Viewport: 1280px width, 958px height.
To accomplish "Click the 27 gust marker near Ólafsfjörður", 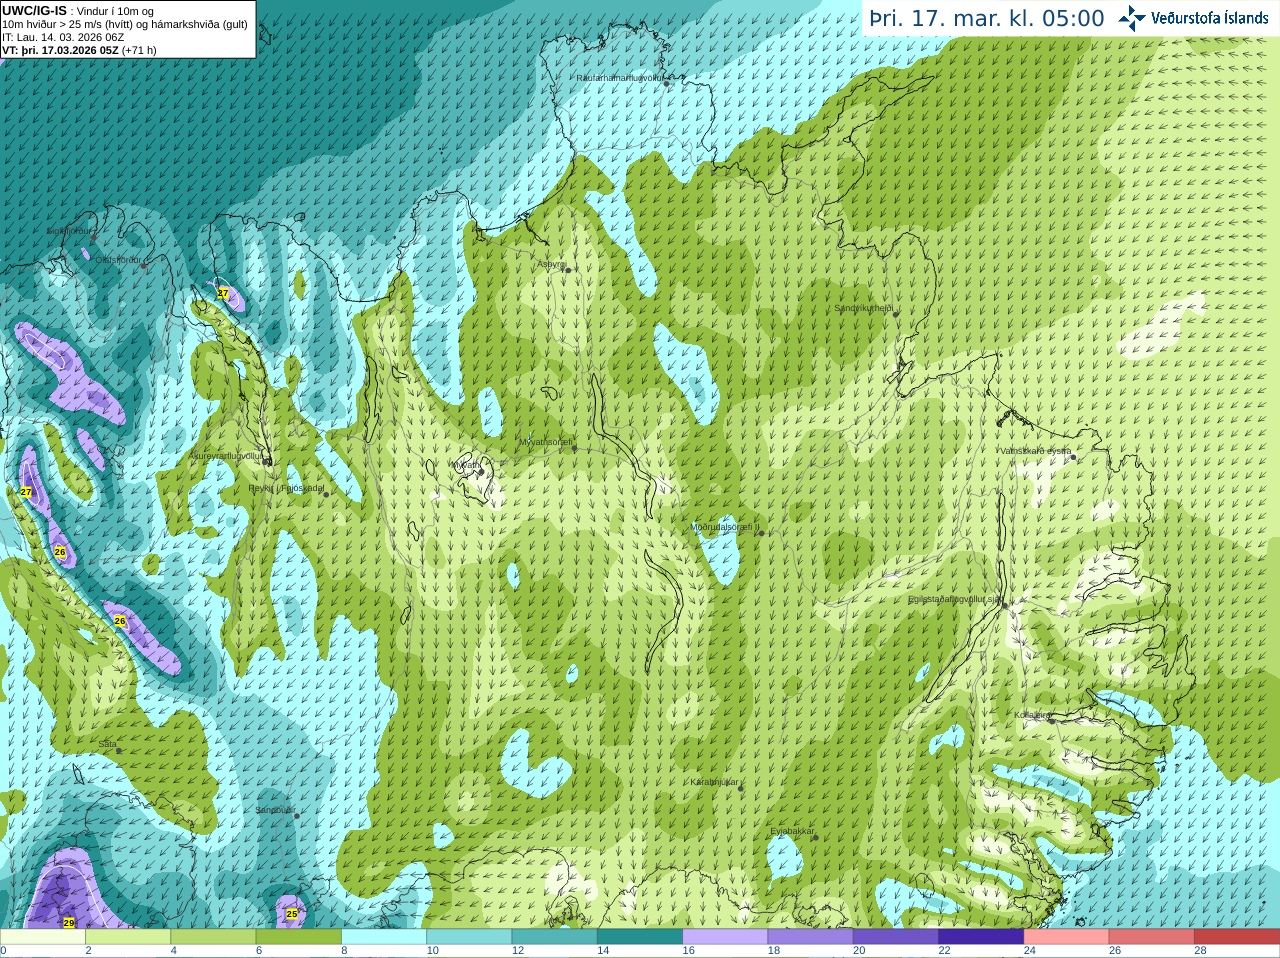I will 223,293.
